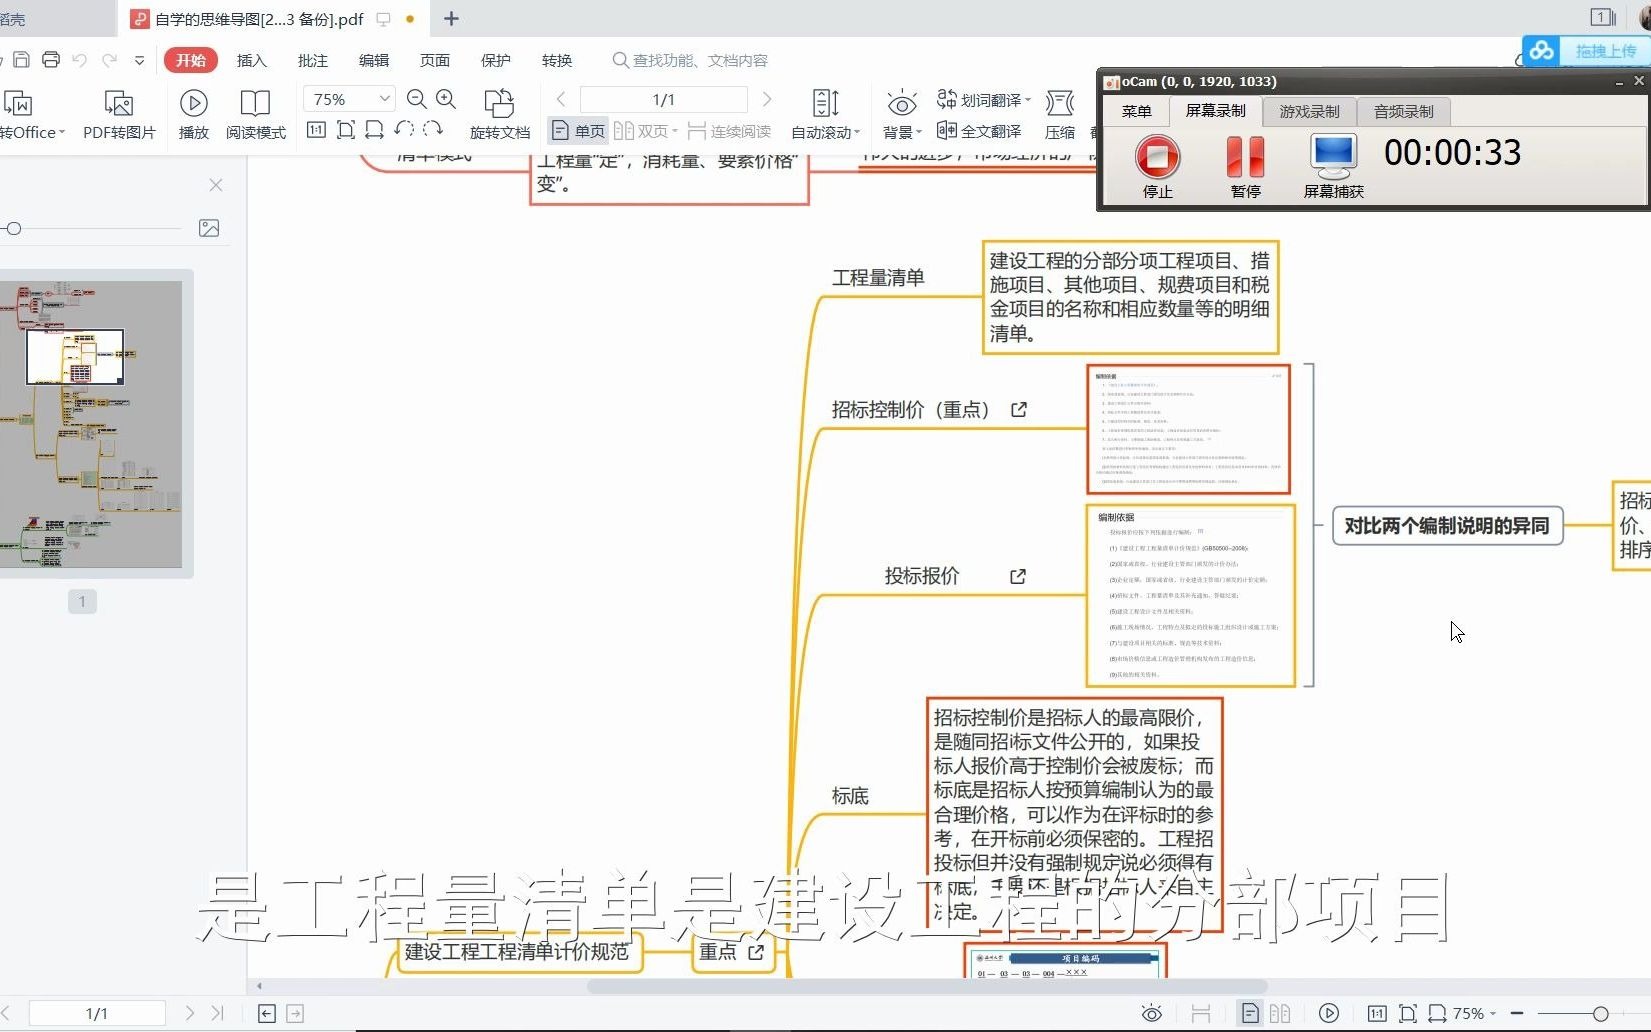Click the redo arrow icon
The image size is (1651, 1032).
pyautogui.click(x=110, y=60)
